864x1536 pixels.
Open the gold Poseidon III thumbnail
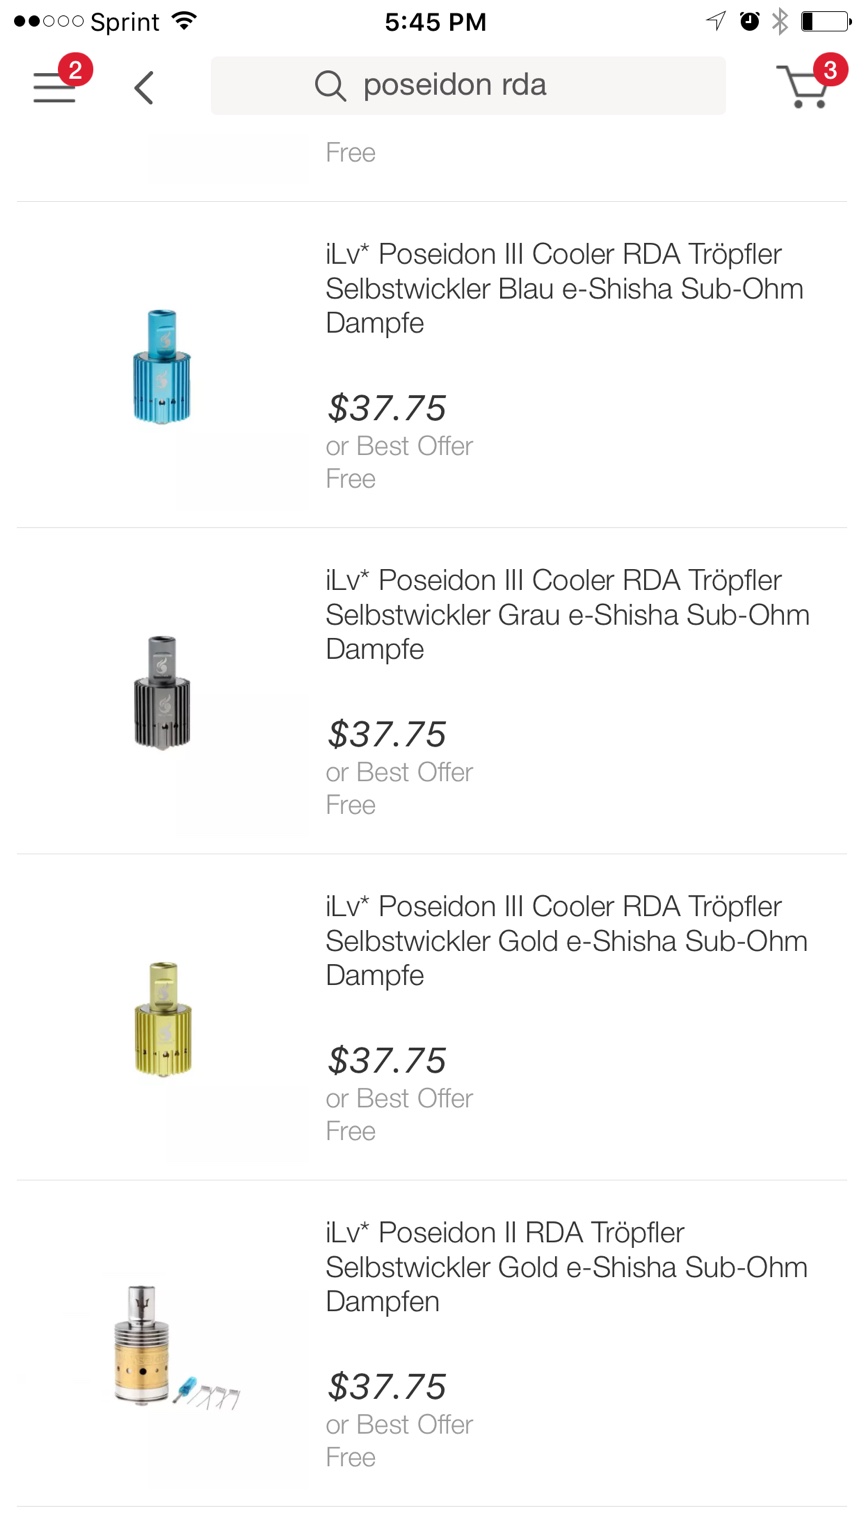pos(162,1018)
